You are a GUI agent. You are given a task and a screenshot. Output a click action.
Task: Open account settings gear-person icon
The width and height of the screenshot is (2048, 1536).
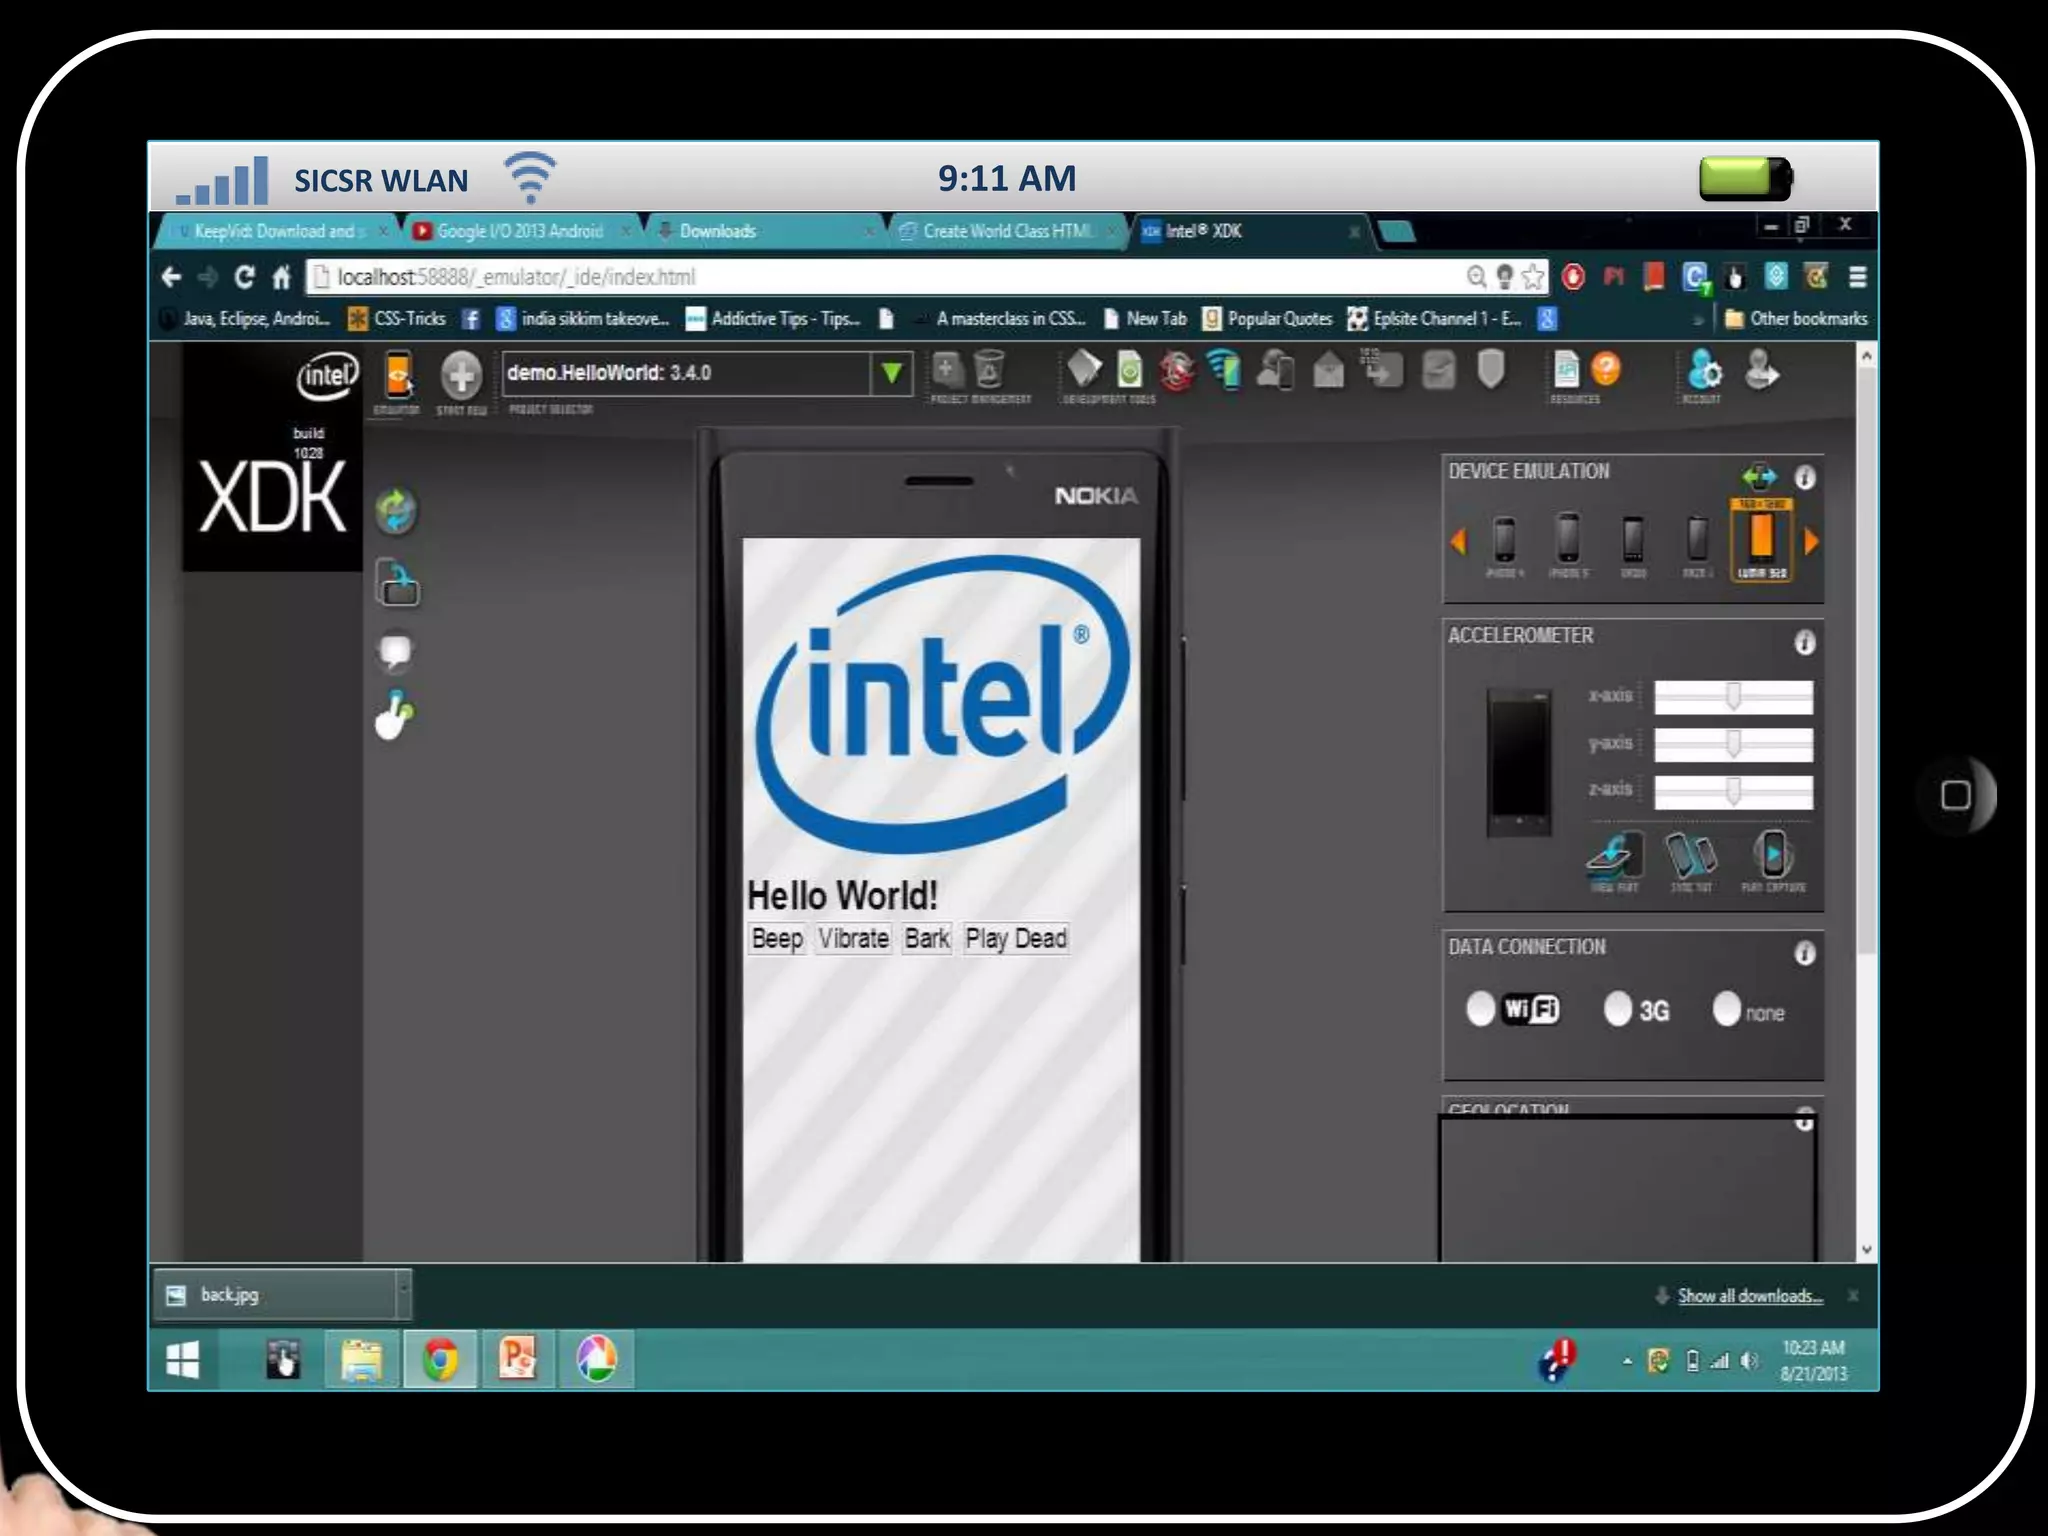(x=1703, y=370)
